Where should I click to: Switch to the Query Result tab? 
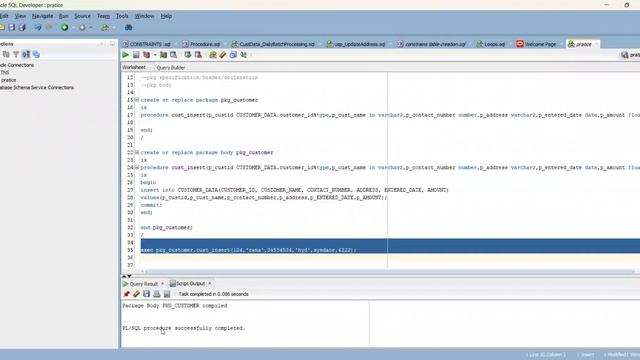click(140, 283)
